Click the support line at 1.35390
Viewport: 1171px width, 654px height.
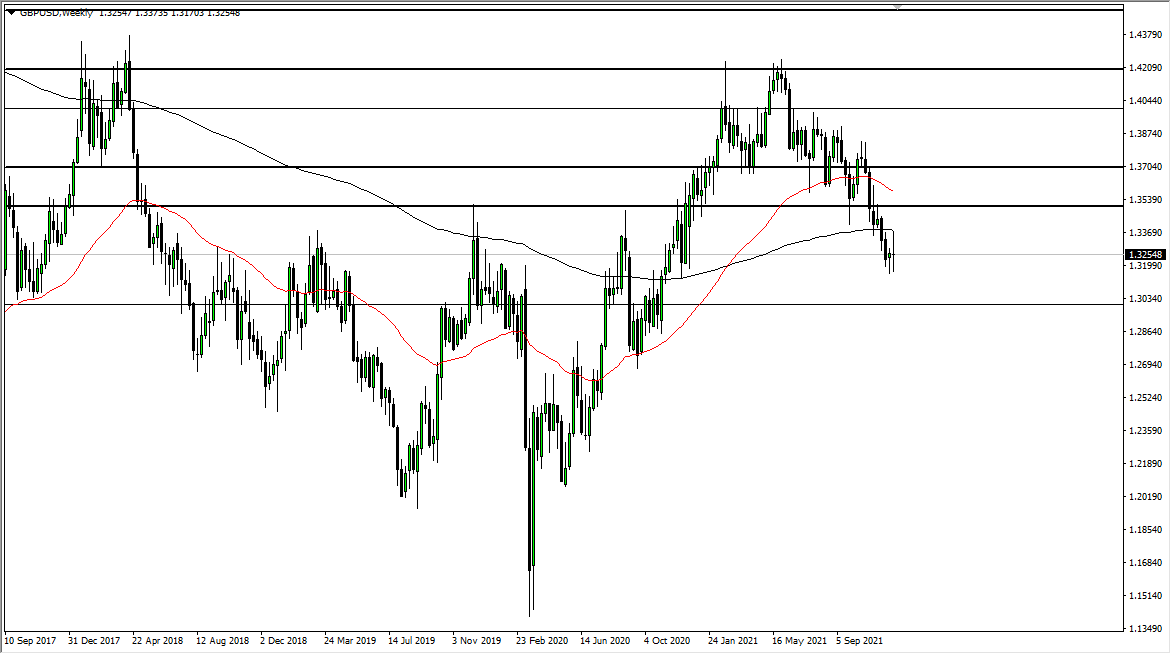pos(400,206)
